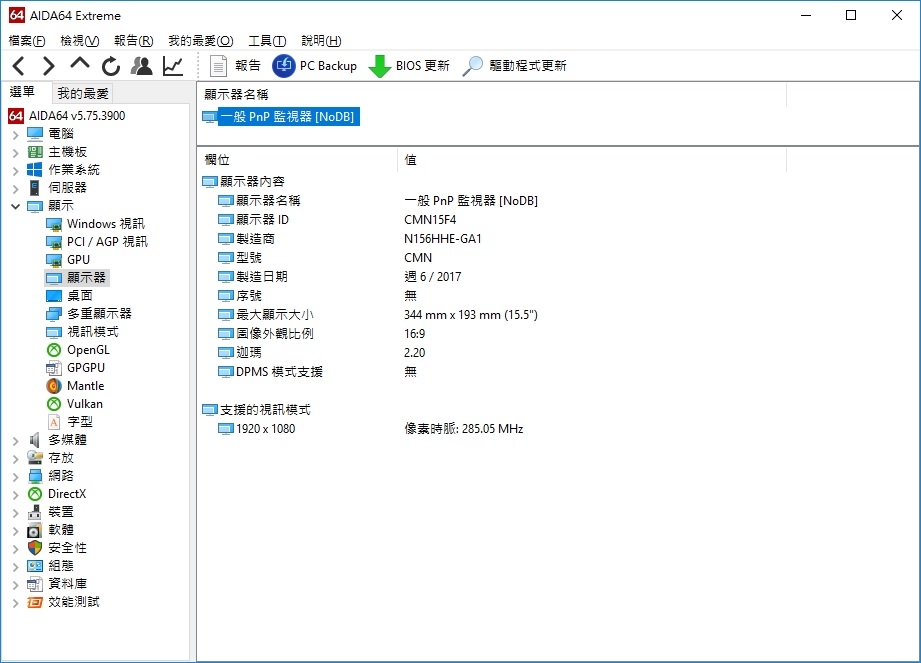
Task: Click the 顯示器名稱 column header
Action: tap(492, 94)
